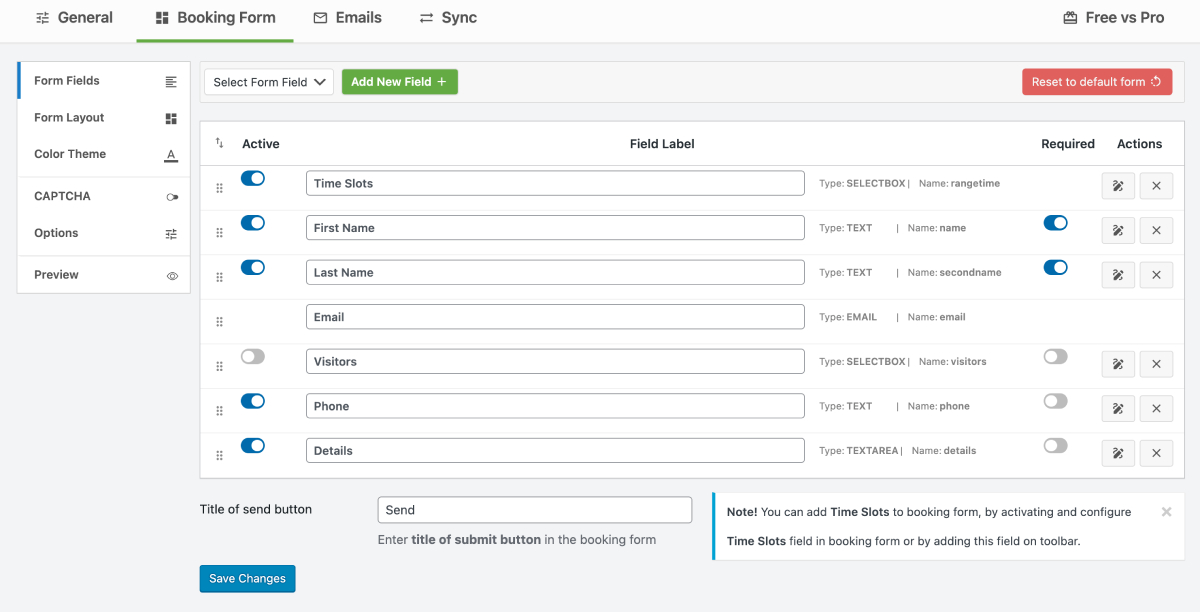
Task: Open Preview in sidebar
Action: pyautogui.click(x=104, y=275)
